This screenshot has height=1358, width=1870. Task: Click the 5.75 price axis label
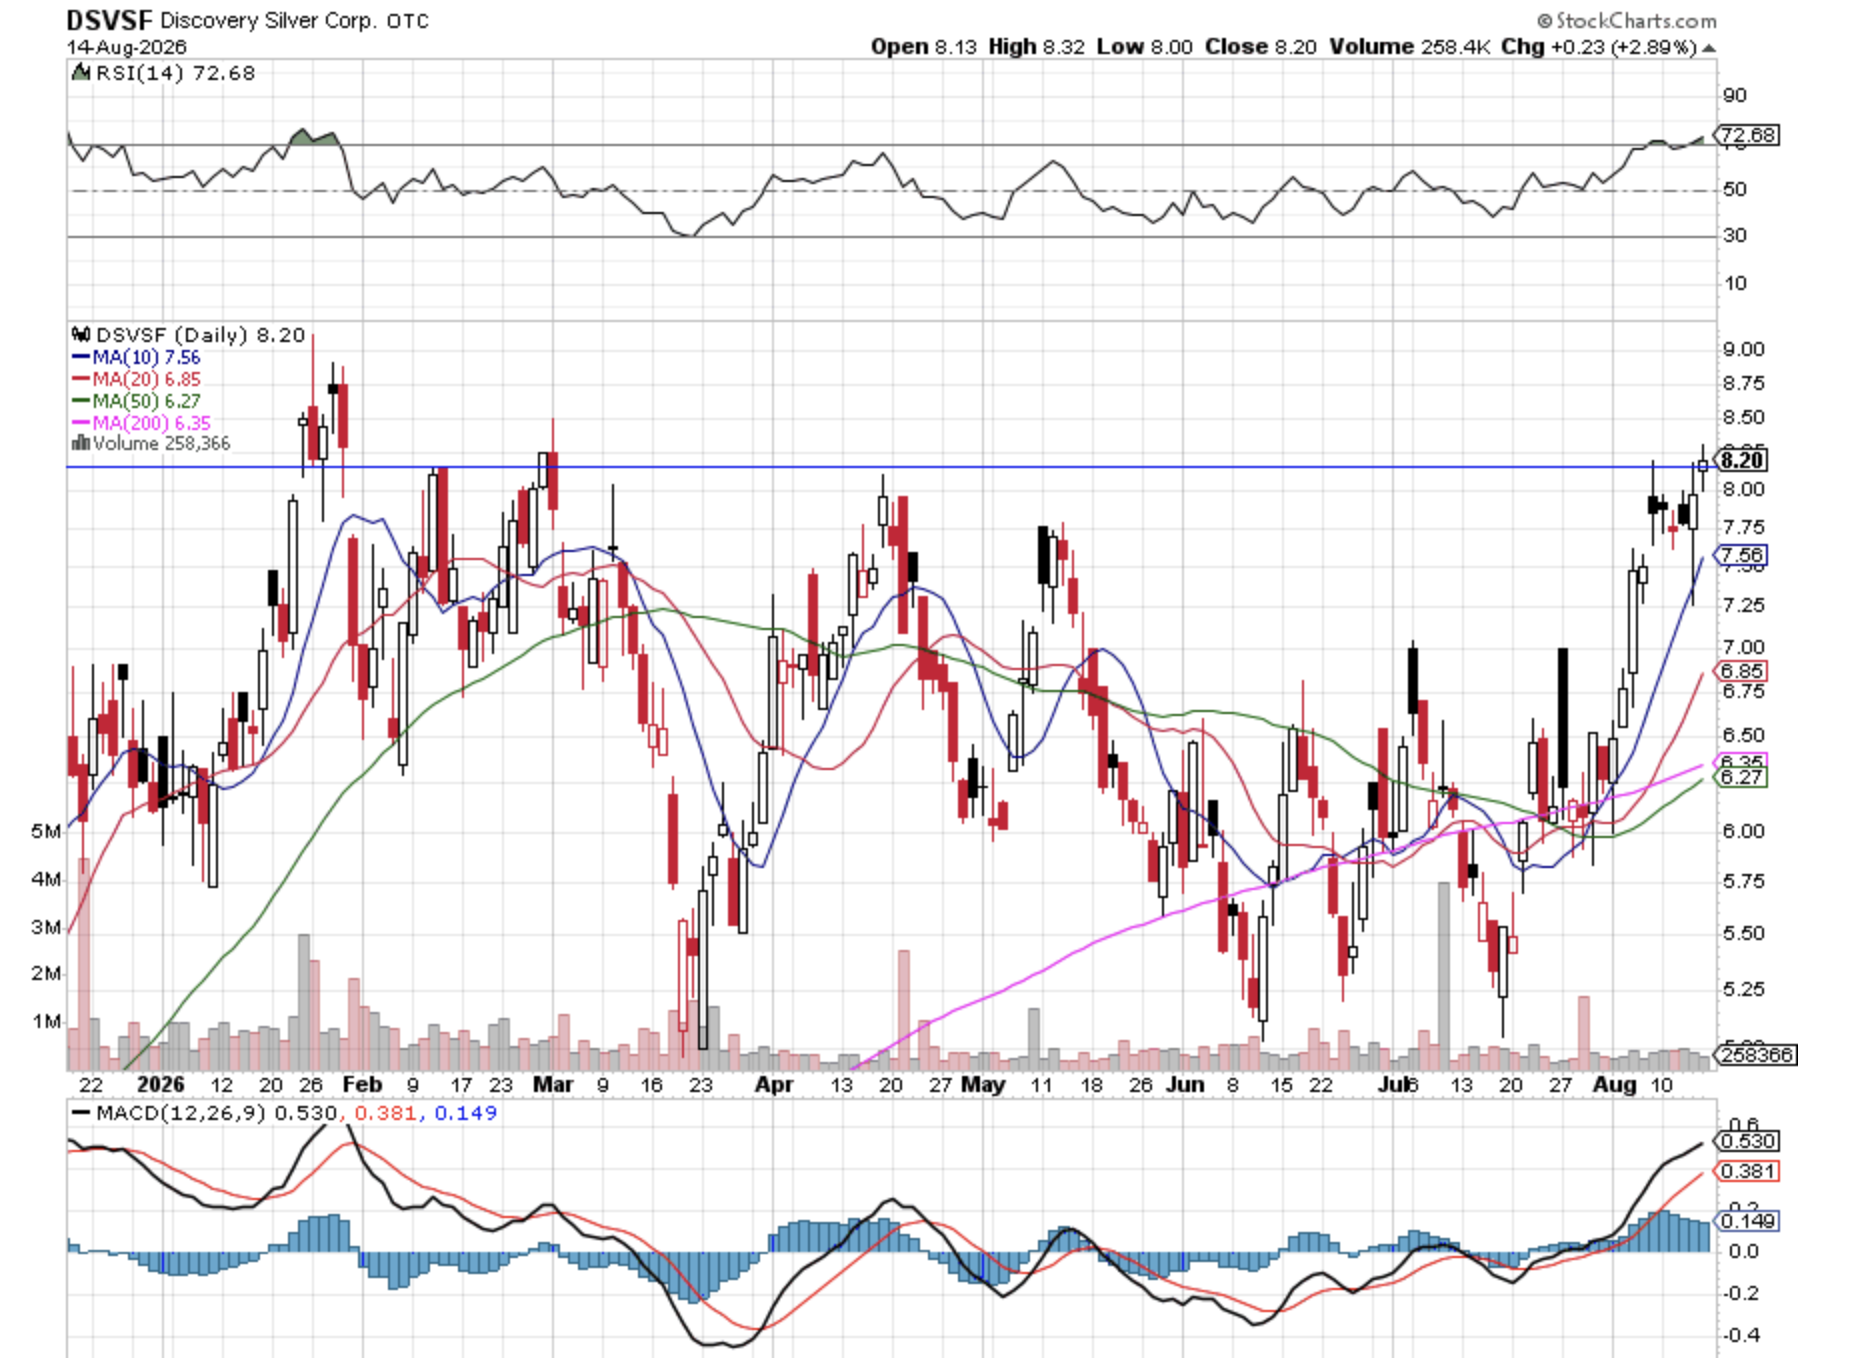click(1743, 881)
